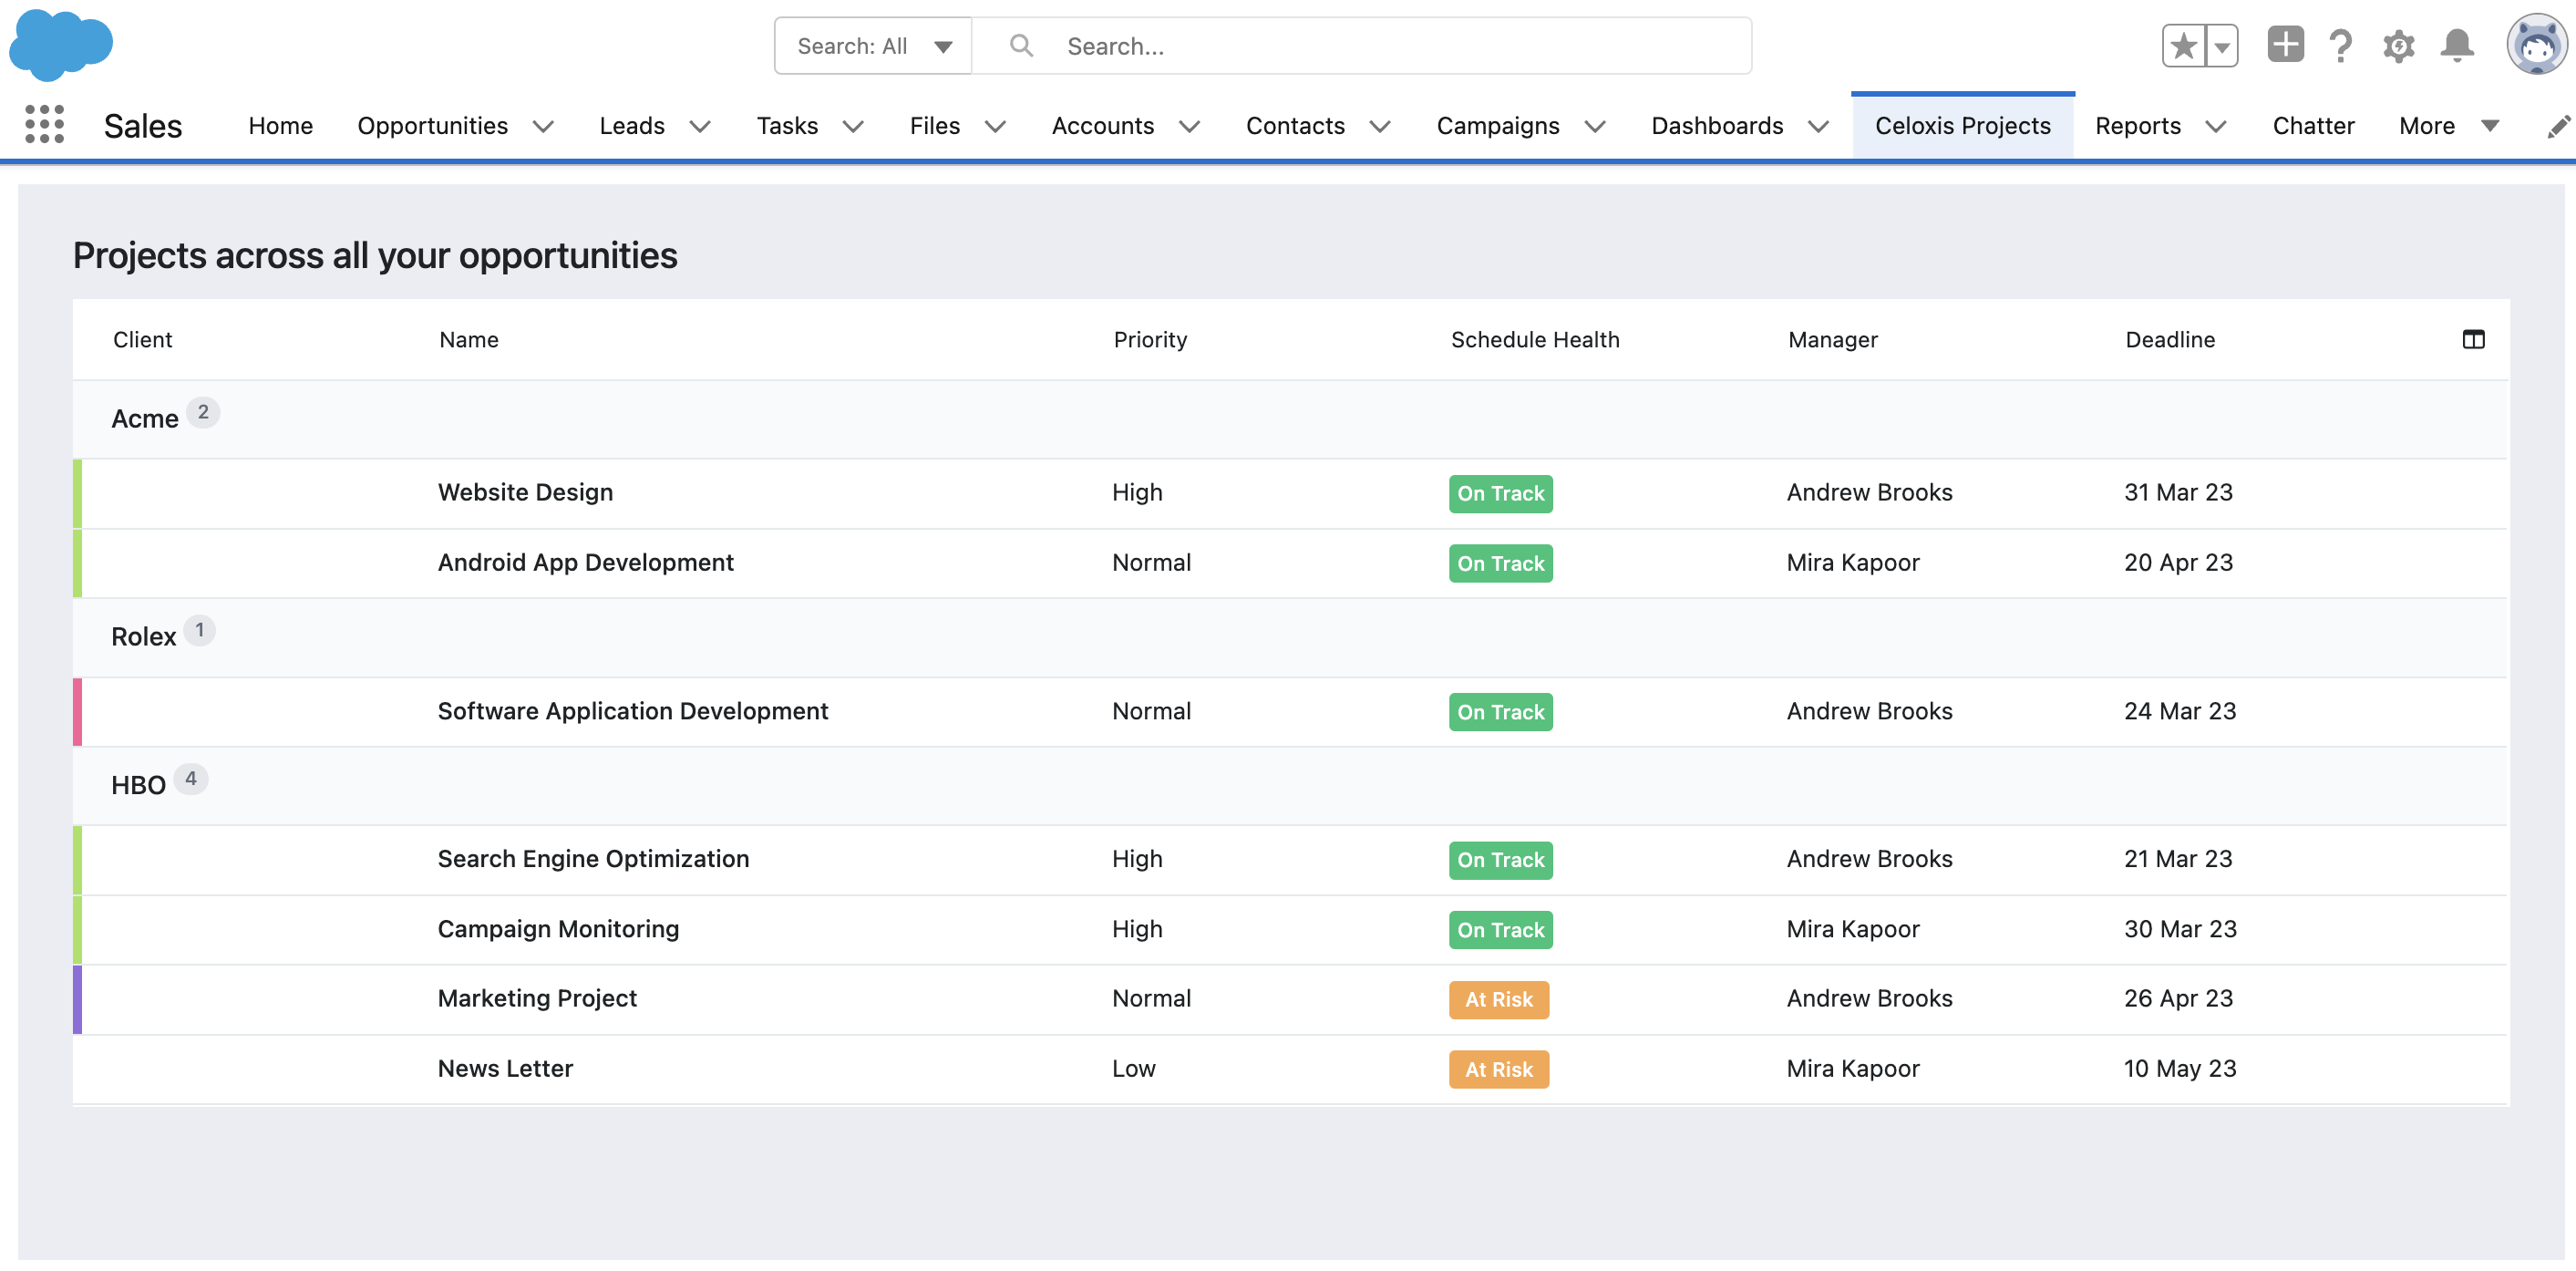Click the favorites star icon
Screen dimensions: 2576x1271
pos(2183,46)
